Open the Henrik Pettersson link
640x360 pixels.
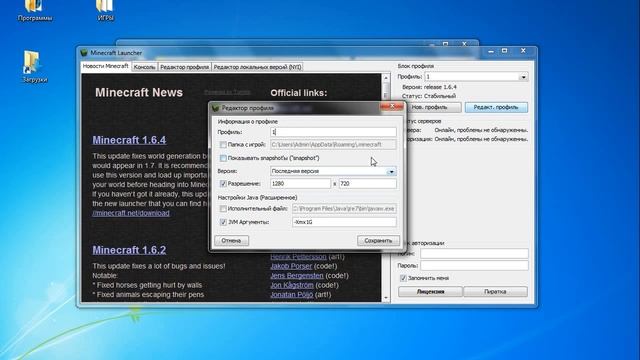298,257
